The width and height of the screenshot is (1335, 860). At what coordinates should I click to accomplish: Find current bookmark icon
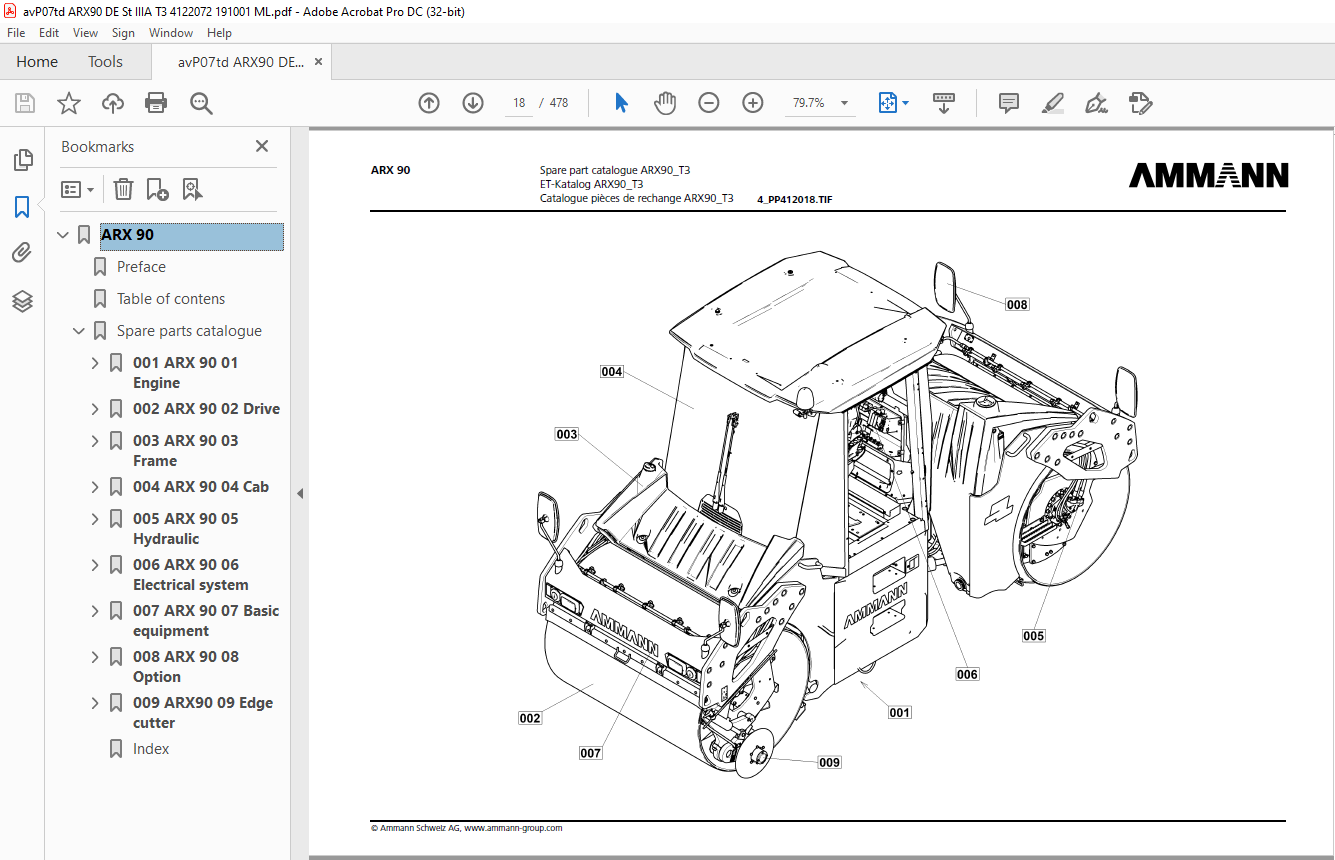[192, 189]
